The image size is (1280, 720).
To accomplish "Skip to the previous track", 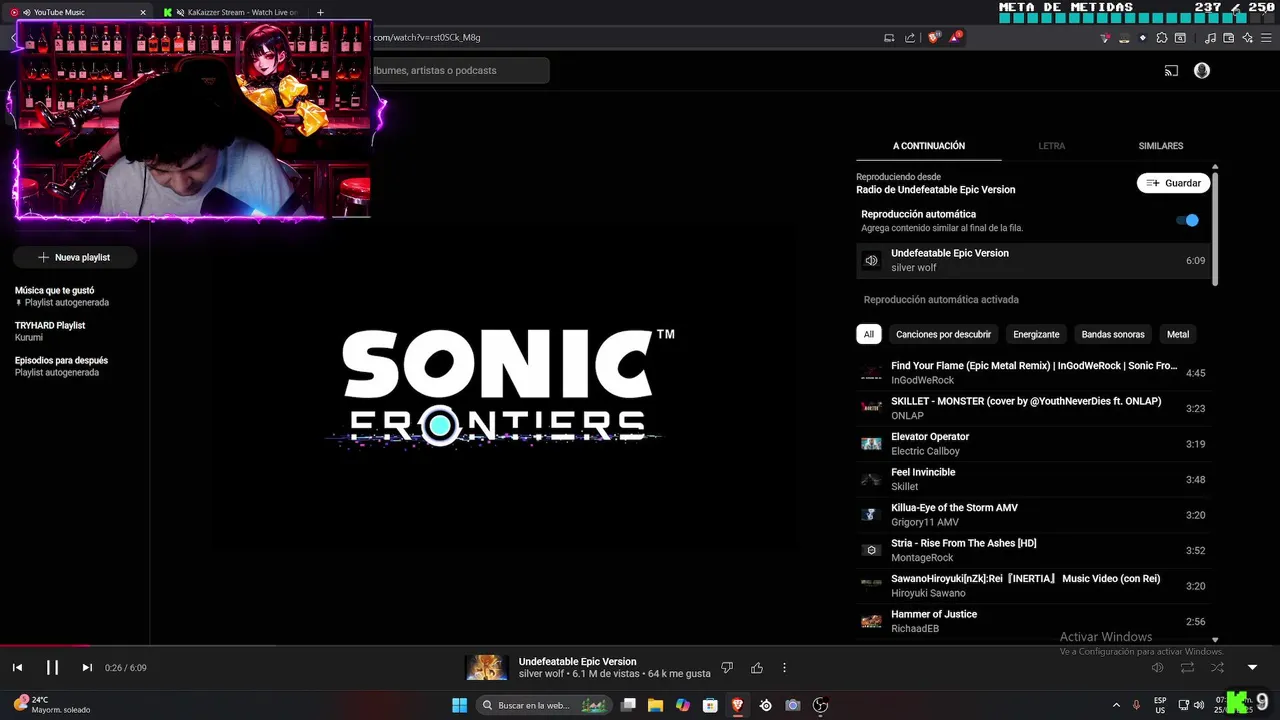I will (x=17, y=667).
